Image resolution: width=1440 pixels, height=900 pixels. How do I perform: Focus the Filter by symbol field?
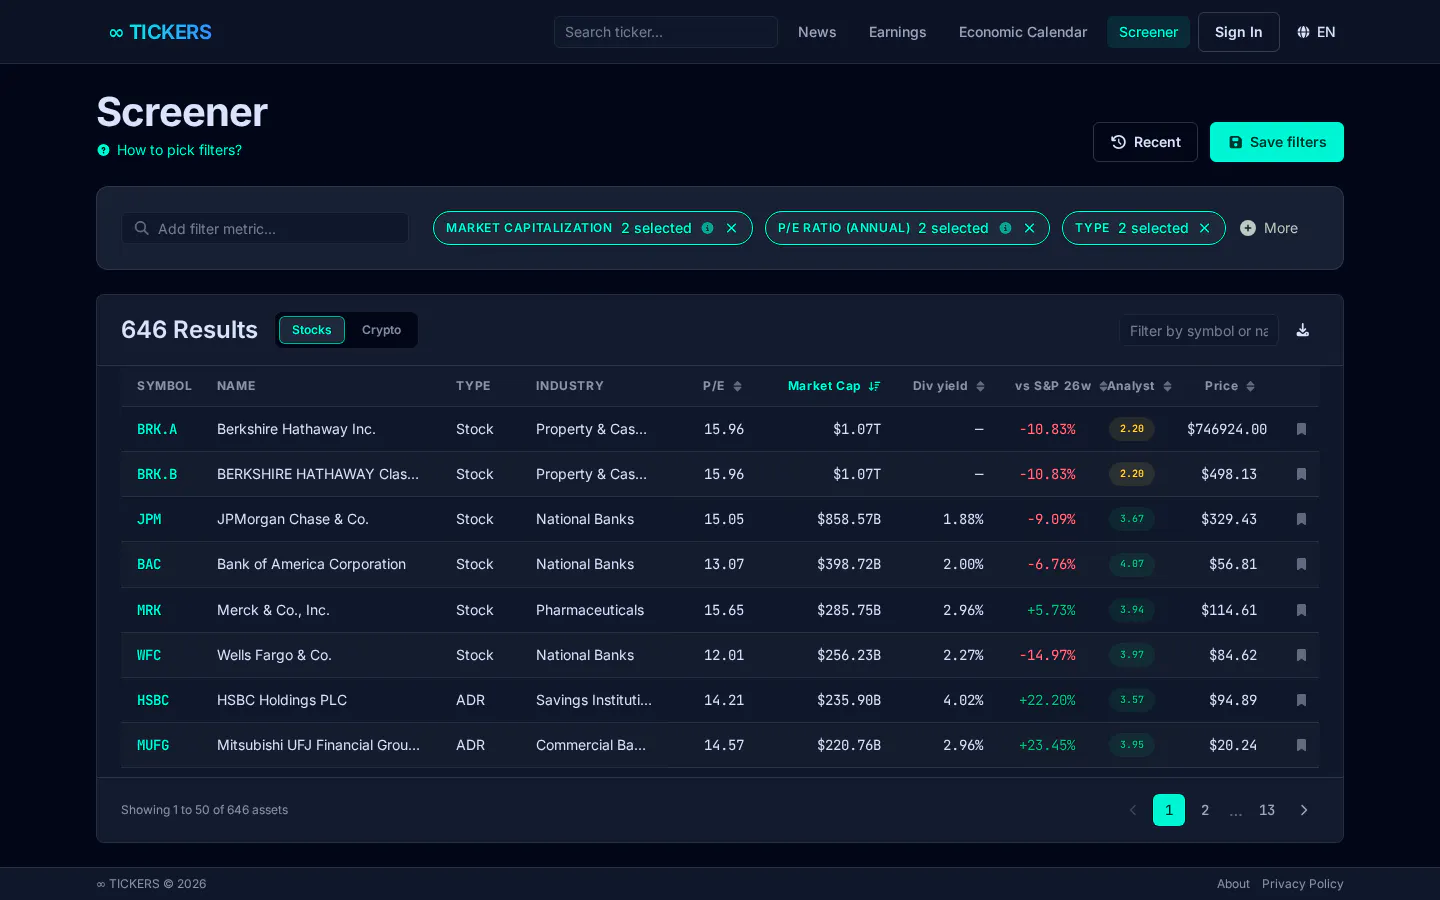click(x=1199, y=330)
